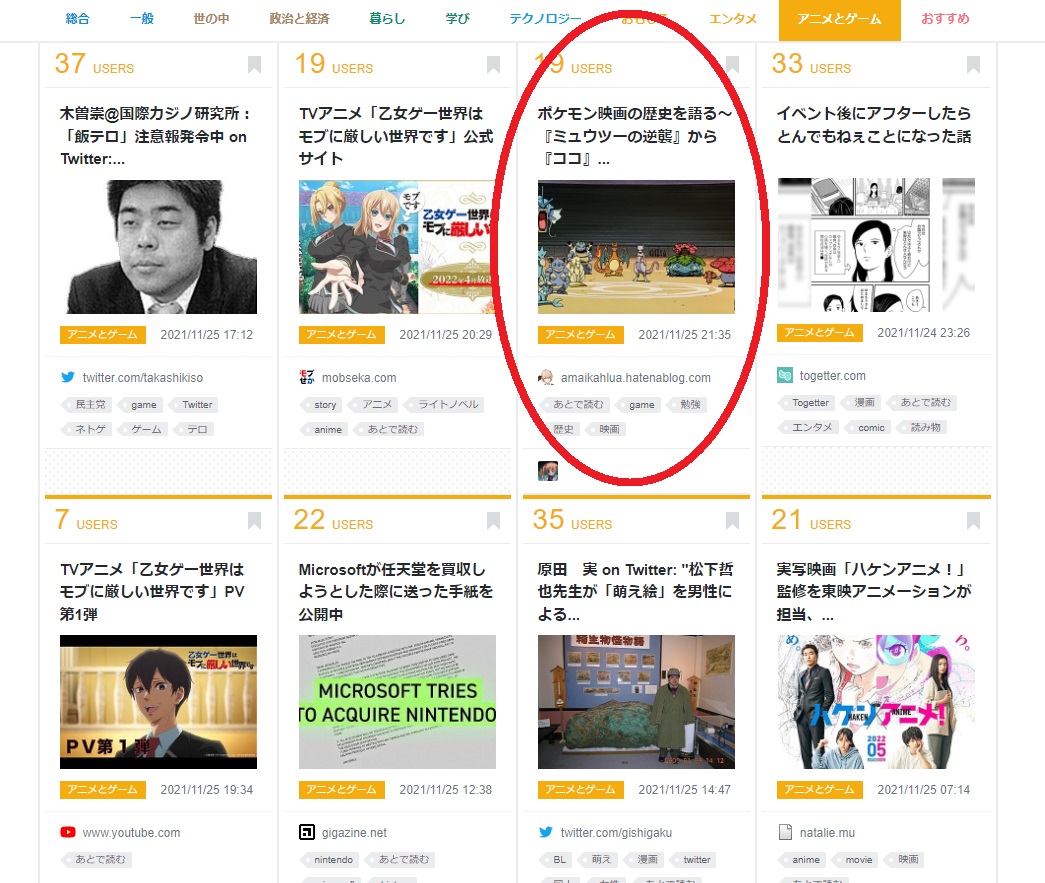Open the 政治と経済 category tab
1045x883 pixels.
[299, 19]
